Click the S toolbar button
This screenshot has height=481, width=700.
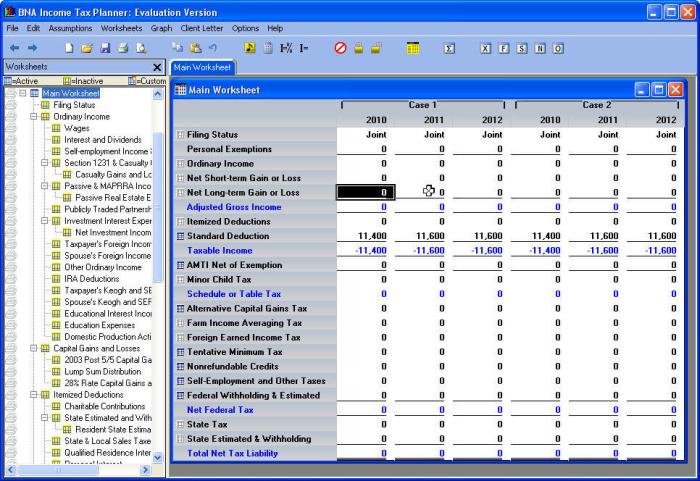click(522, 48)
